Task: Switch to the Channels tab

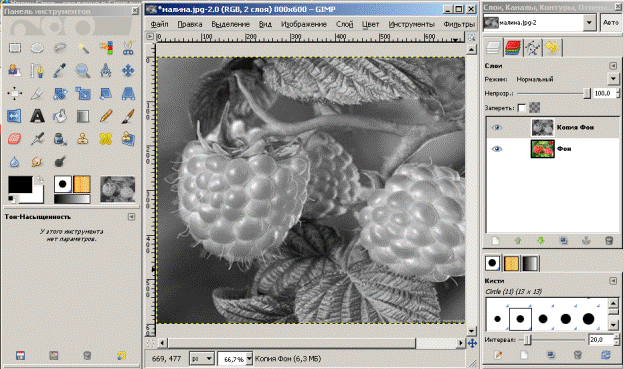Action: (513, 48)
